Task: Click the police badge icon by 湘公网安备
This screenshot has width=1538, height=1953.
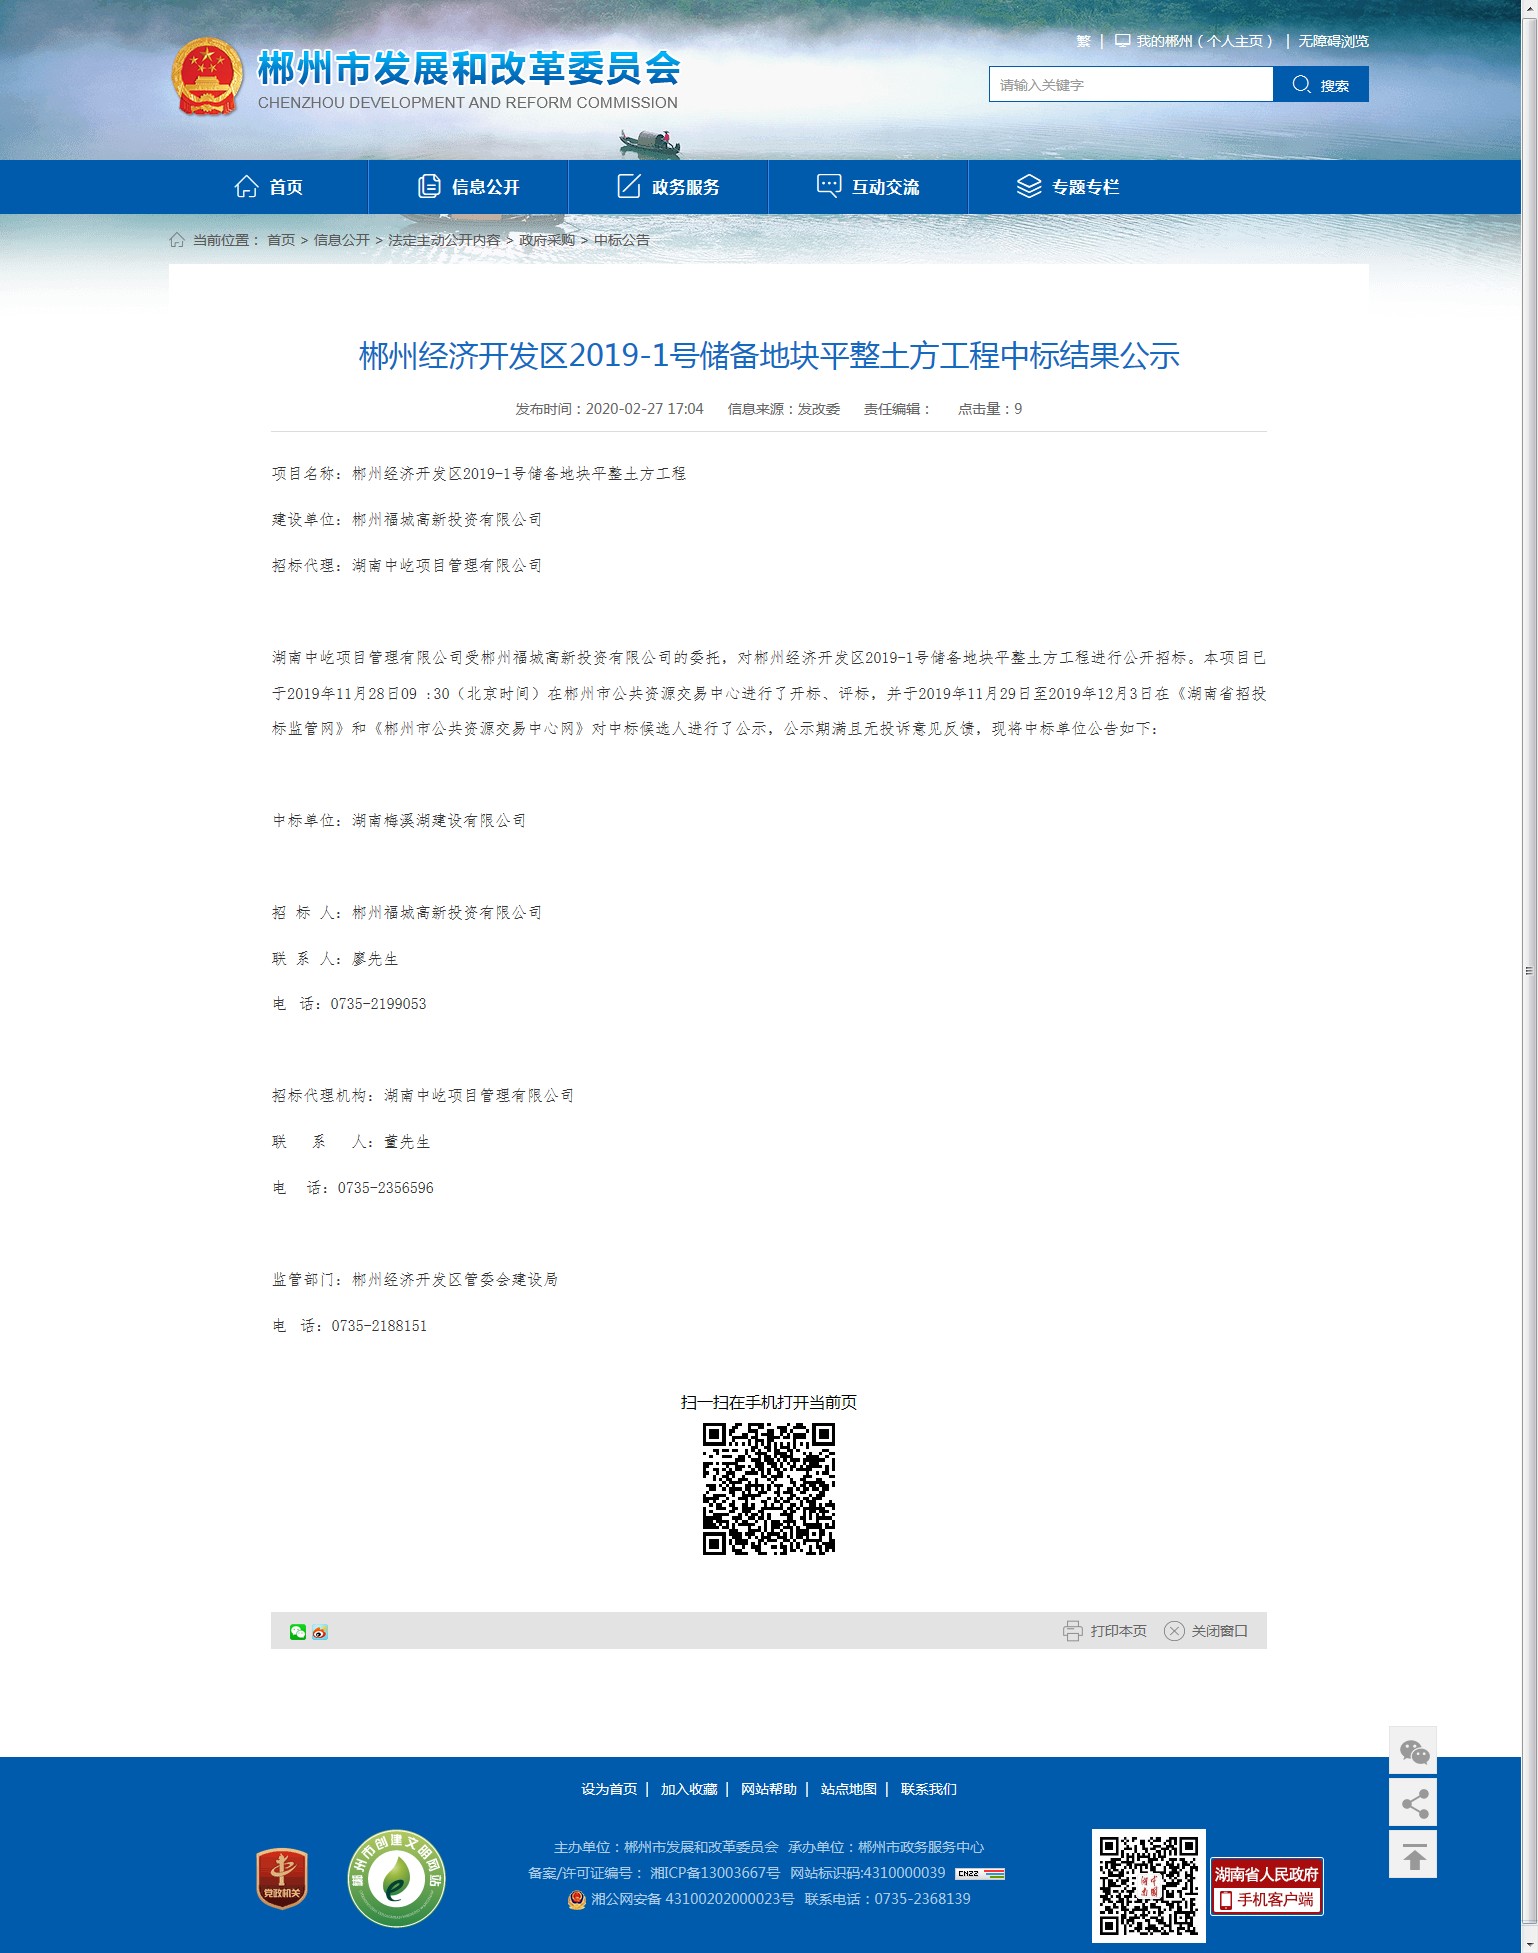Action: click(x=577, y=1899)
